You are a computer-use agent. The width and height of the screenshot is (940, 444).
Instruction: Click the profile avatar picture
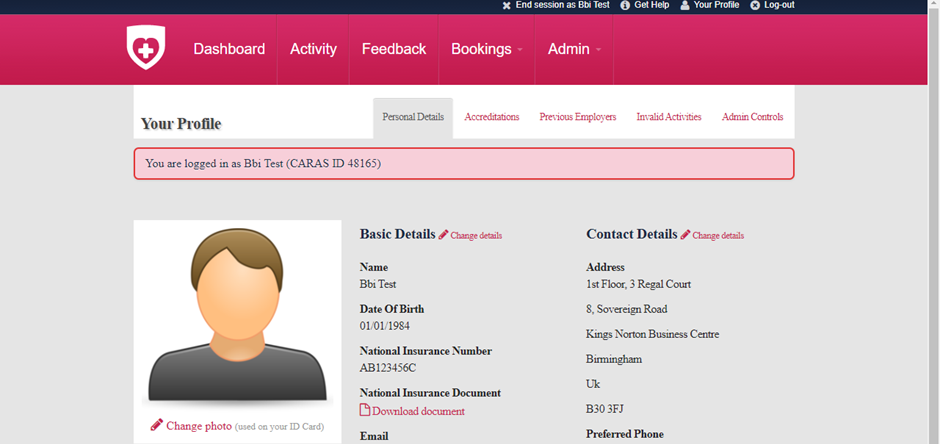pyautogui.click(x=237, y=316)
